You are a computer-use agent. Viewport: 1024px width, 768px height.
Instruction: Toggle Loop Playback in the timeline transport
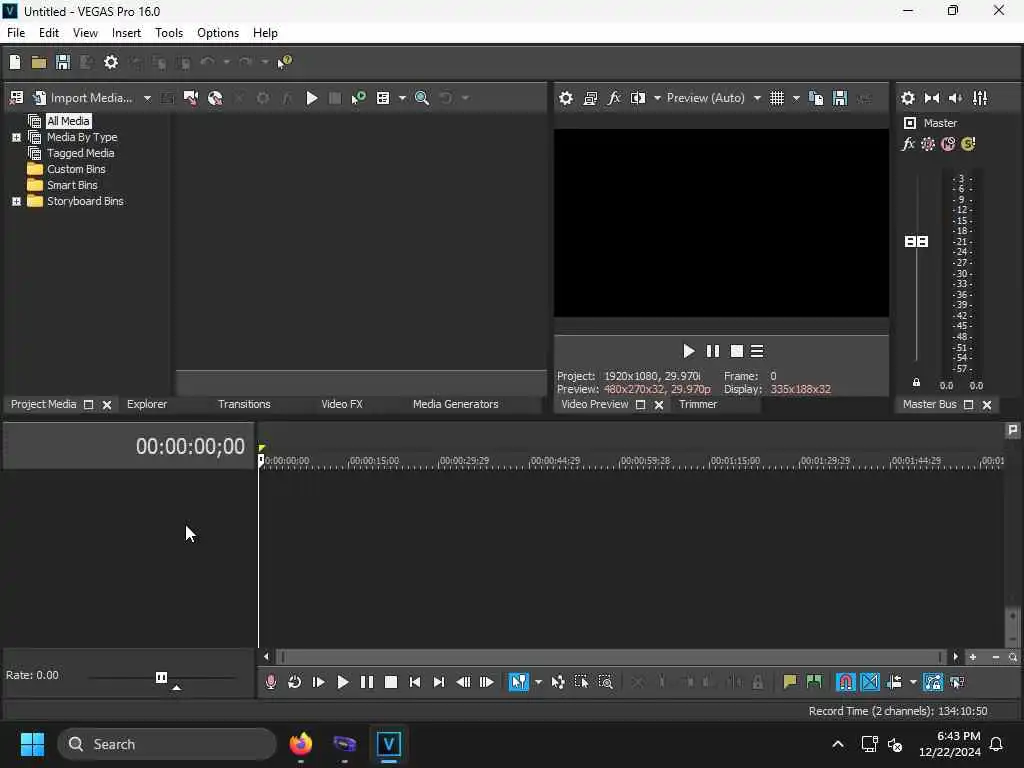[x=295, y=682]
